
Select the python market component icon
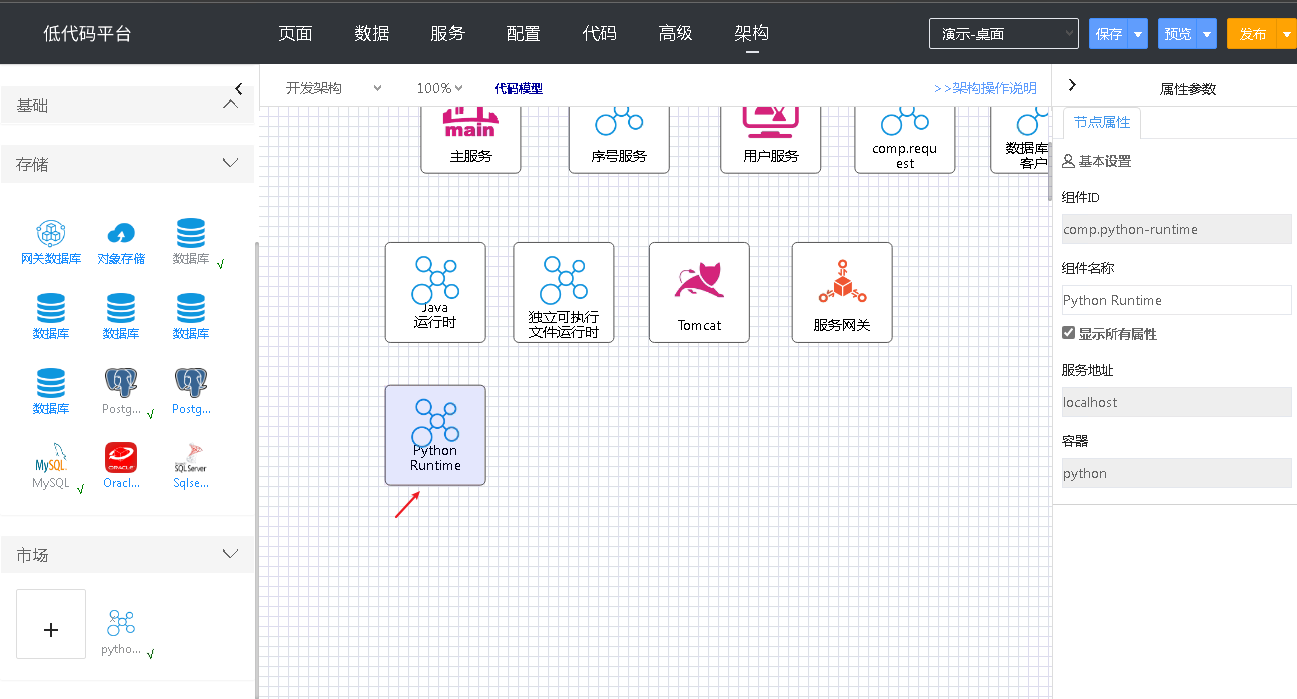pos(121,624)
